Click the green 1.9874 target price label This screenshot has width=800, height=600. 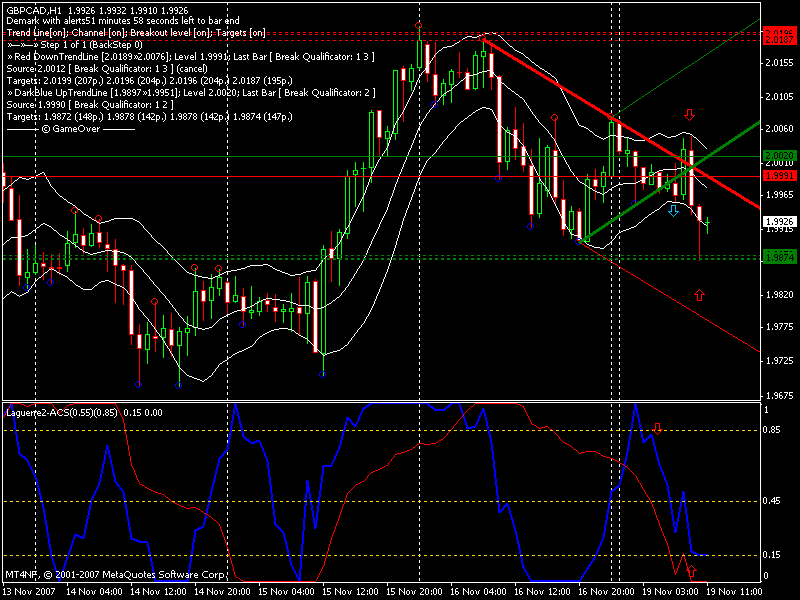point(779,257)
